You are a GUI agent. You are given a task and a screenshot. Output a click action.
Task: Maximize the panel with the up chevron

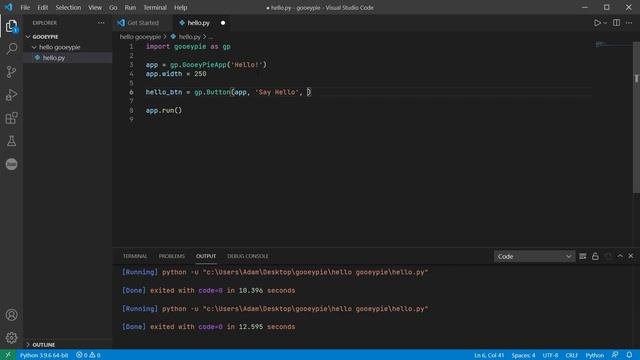click(x=620, y=256)
